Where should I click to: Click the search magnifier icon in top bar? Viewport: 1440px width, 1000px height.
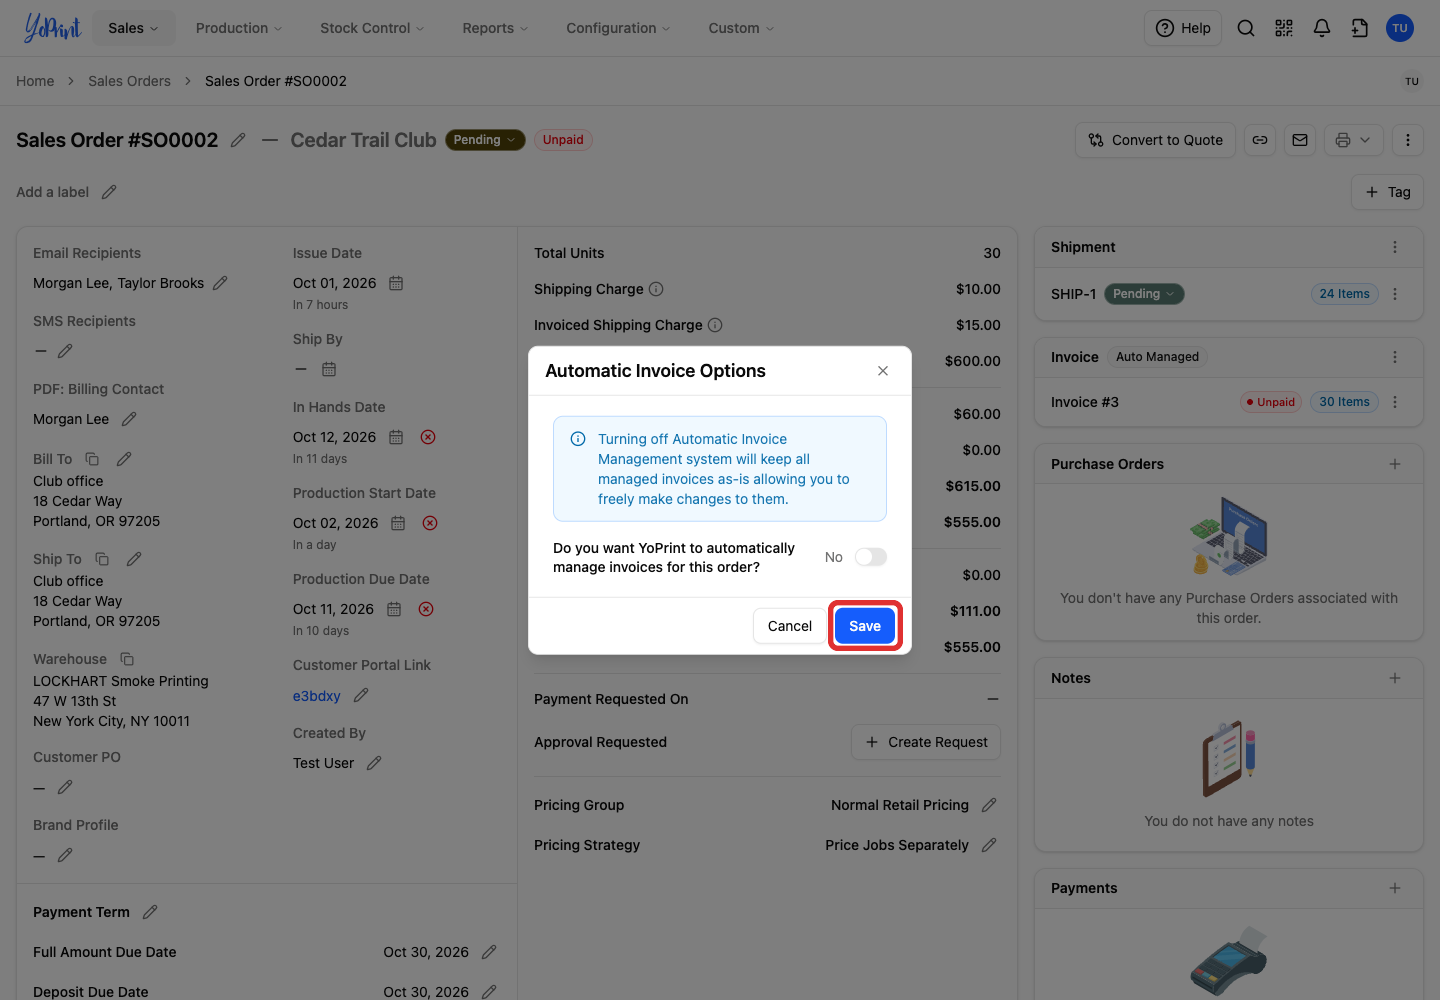click(1246, 28)
